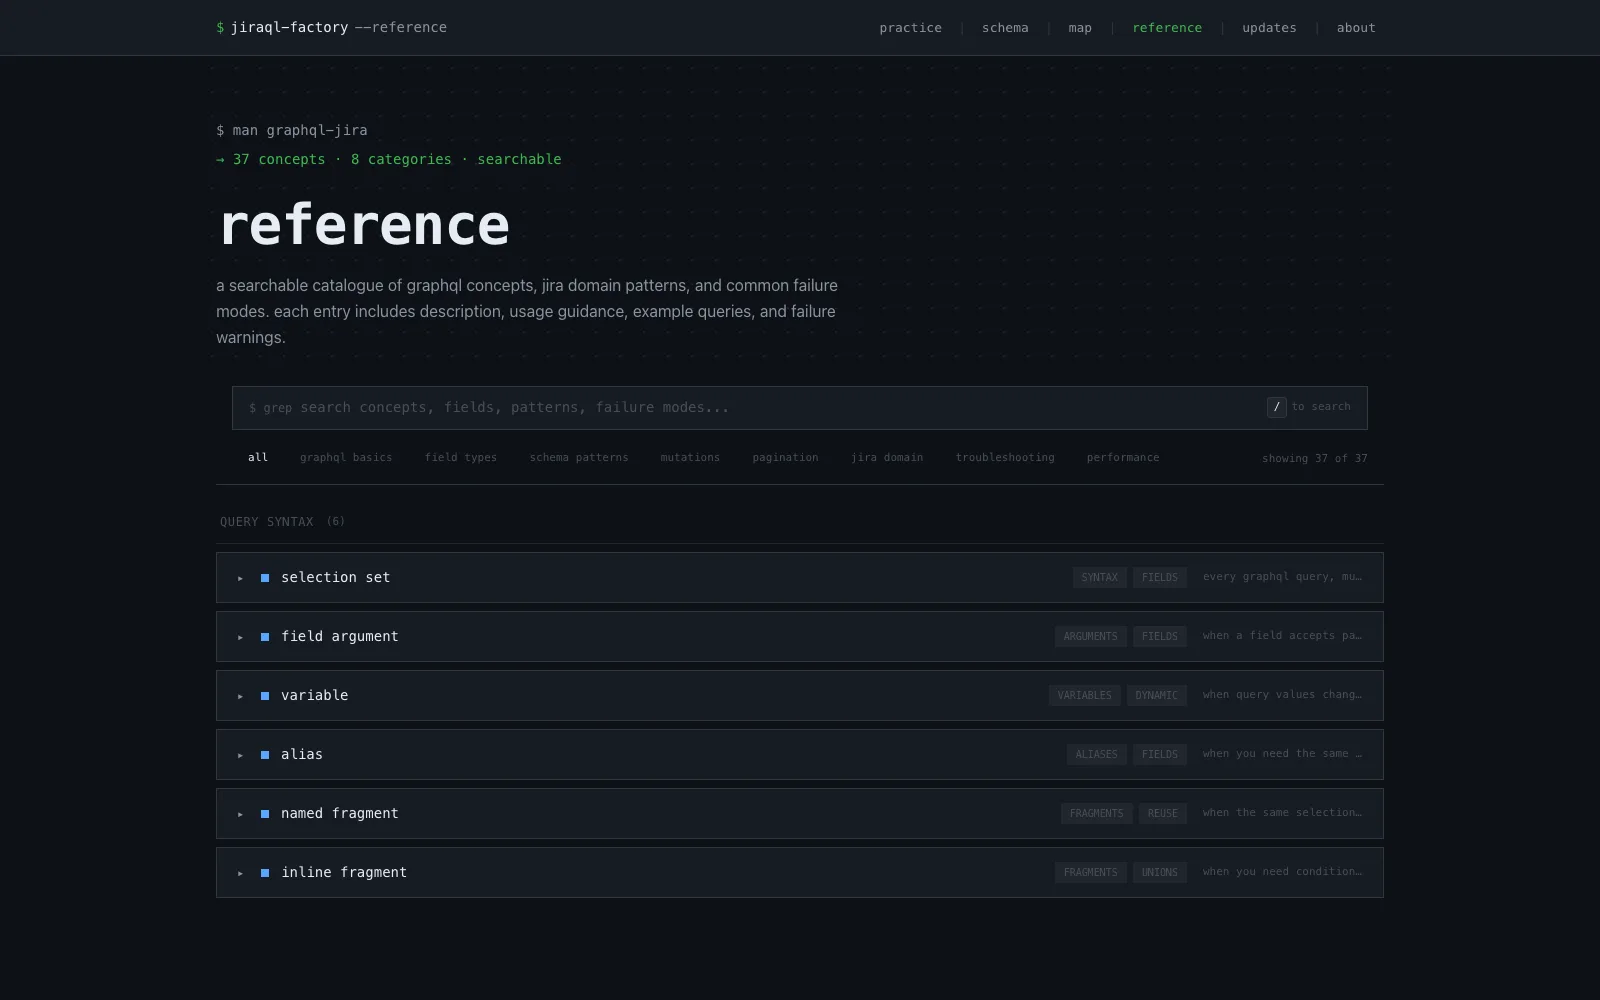Click the VARIABLES tag on variable row
1600x1000 pixels.
pyautogui.click(x=1084, y=695)
